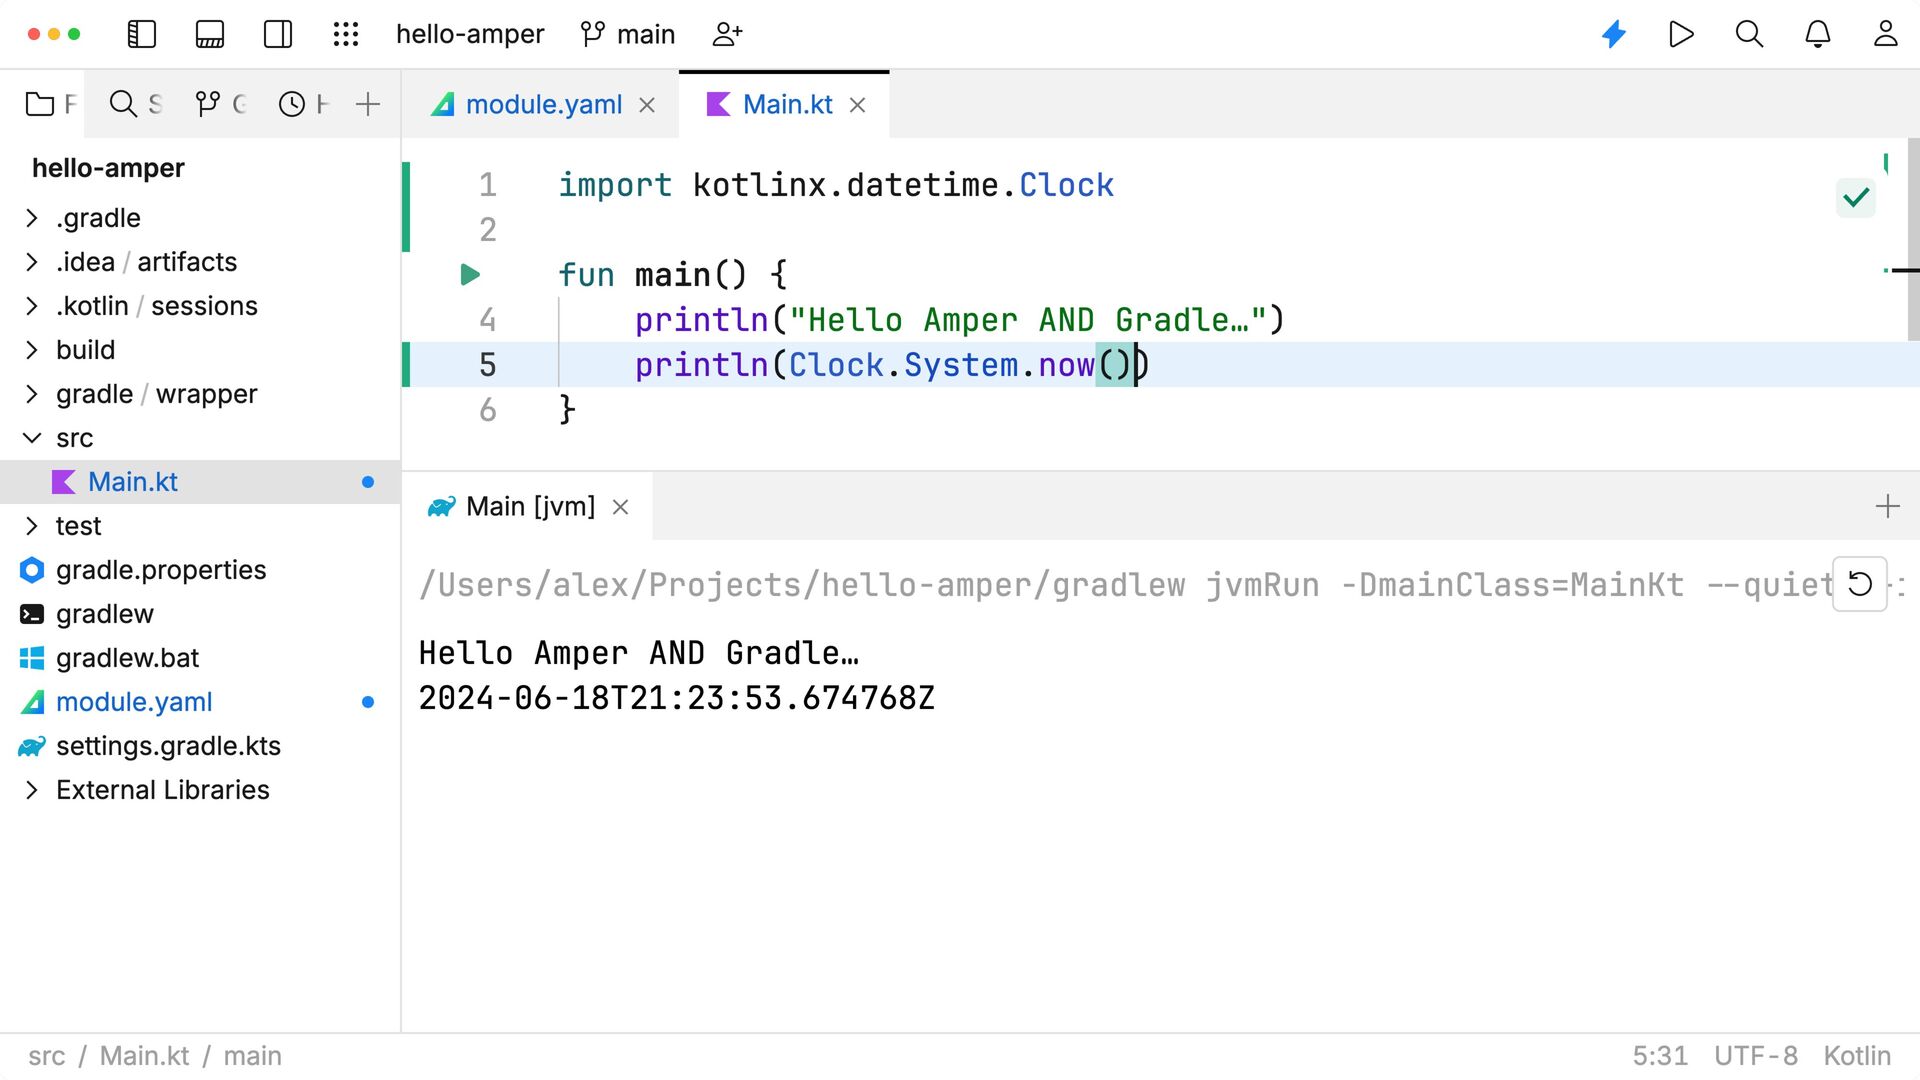
Task: Collapse the src folder
Action: tap(32, 438)
